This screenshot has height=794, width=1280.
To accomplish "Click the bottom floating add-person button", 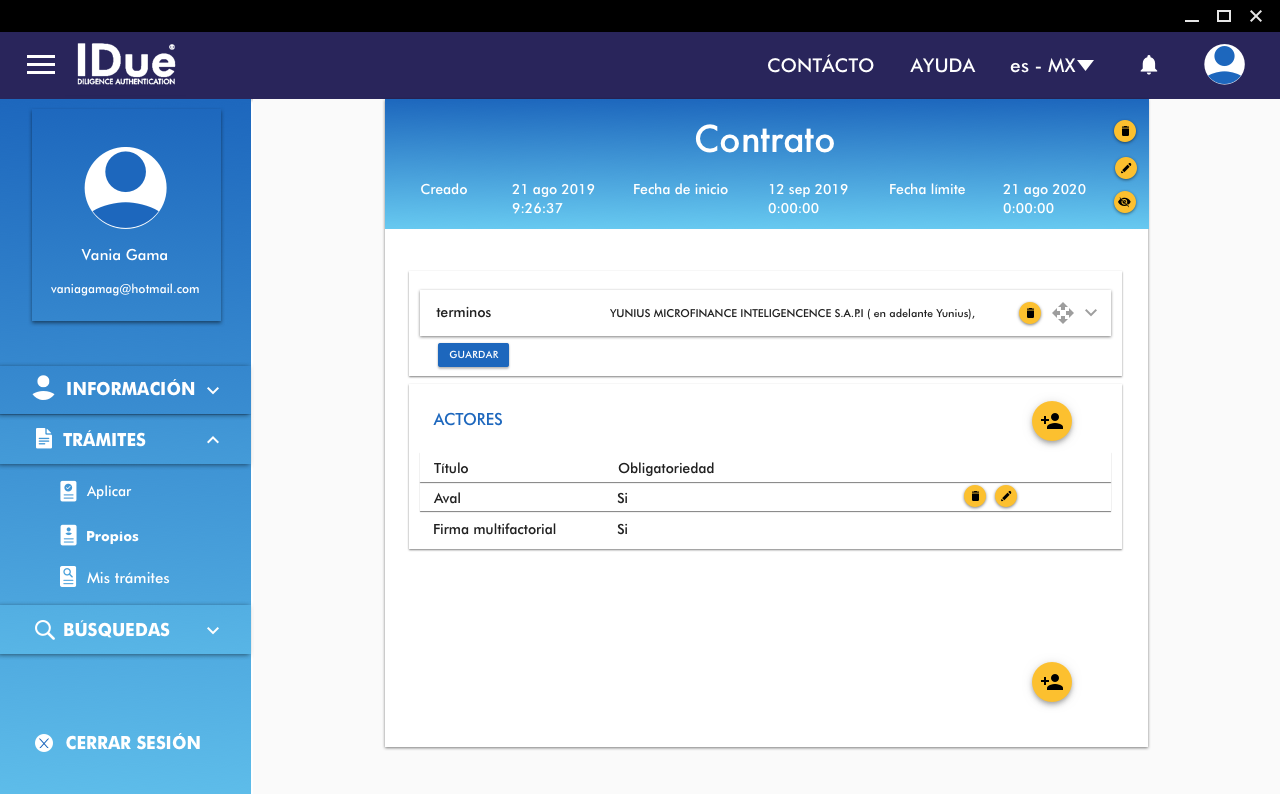I will 1052,682.
